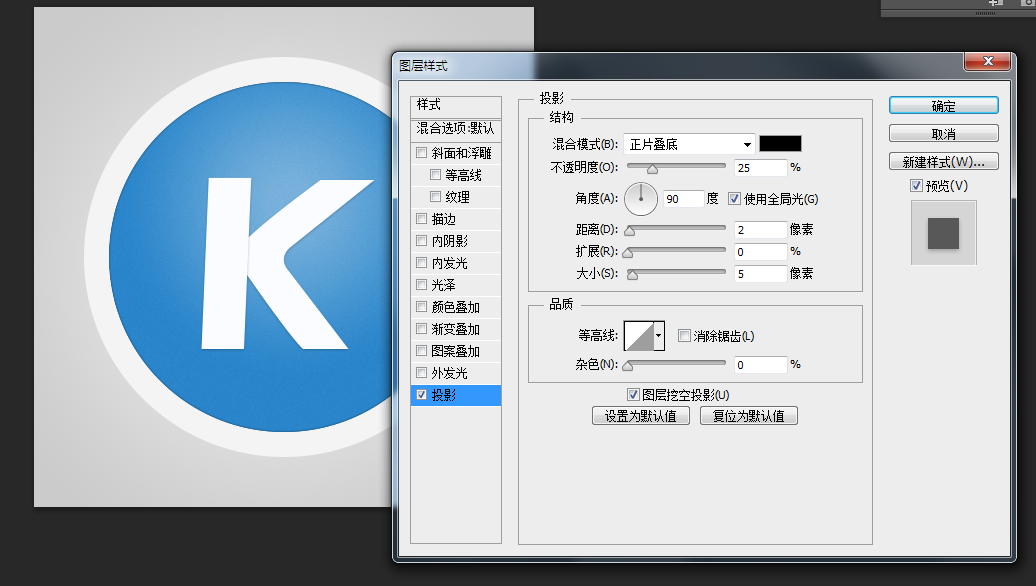Click the New Style button

click(x=942, y=161)
